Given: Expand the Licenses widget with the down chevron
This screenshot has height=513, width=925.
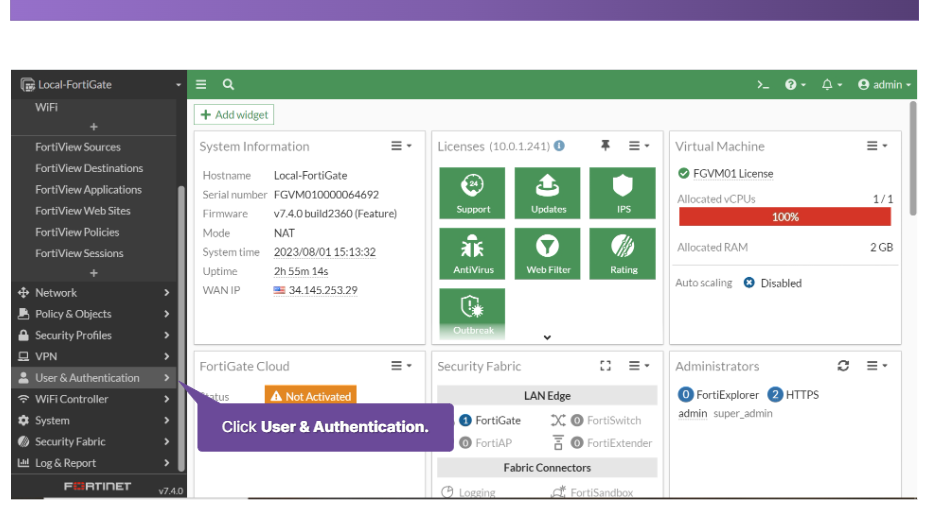Looking at the screenshot, I should click(x=547, y=337).
